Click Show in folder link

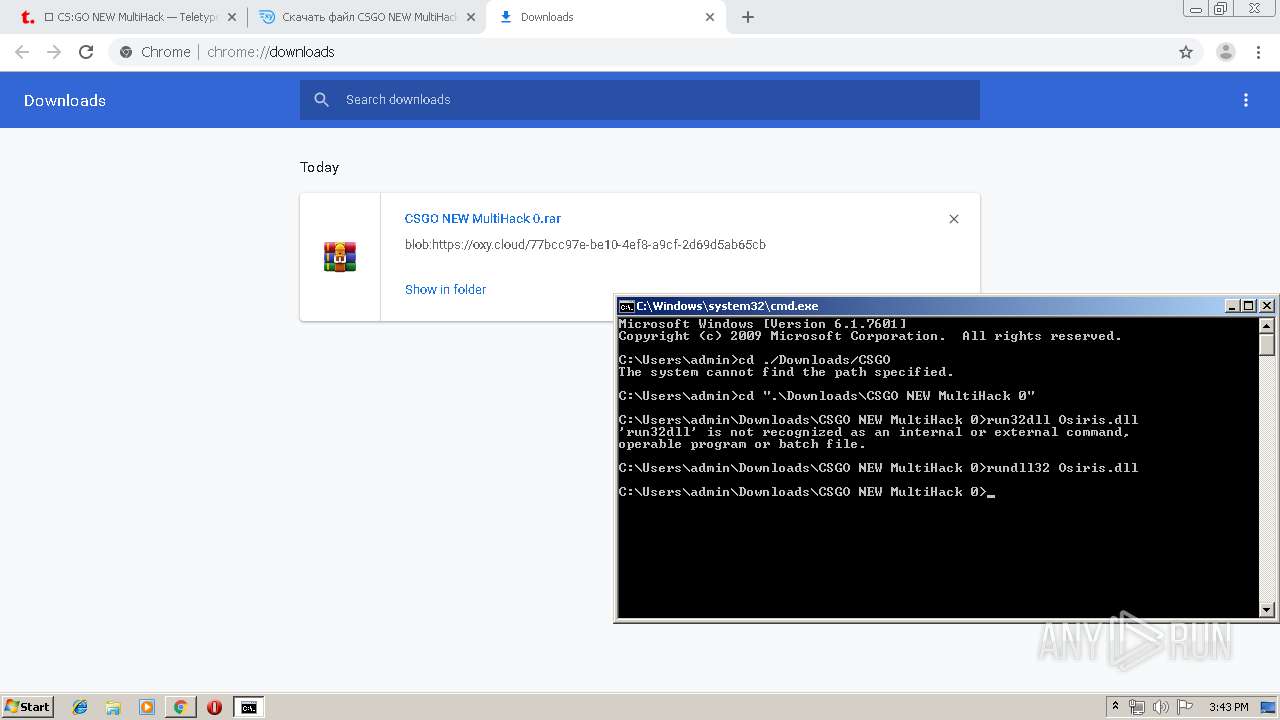(445, 290)
